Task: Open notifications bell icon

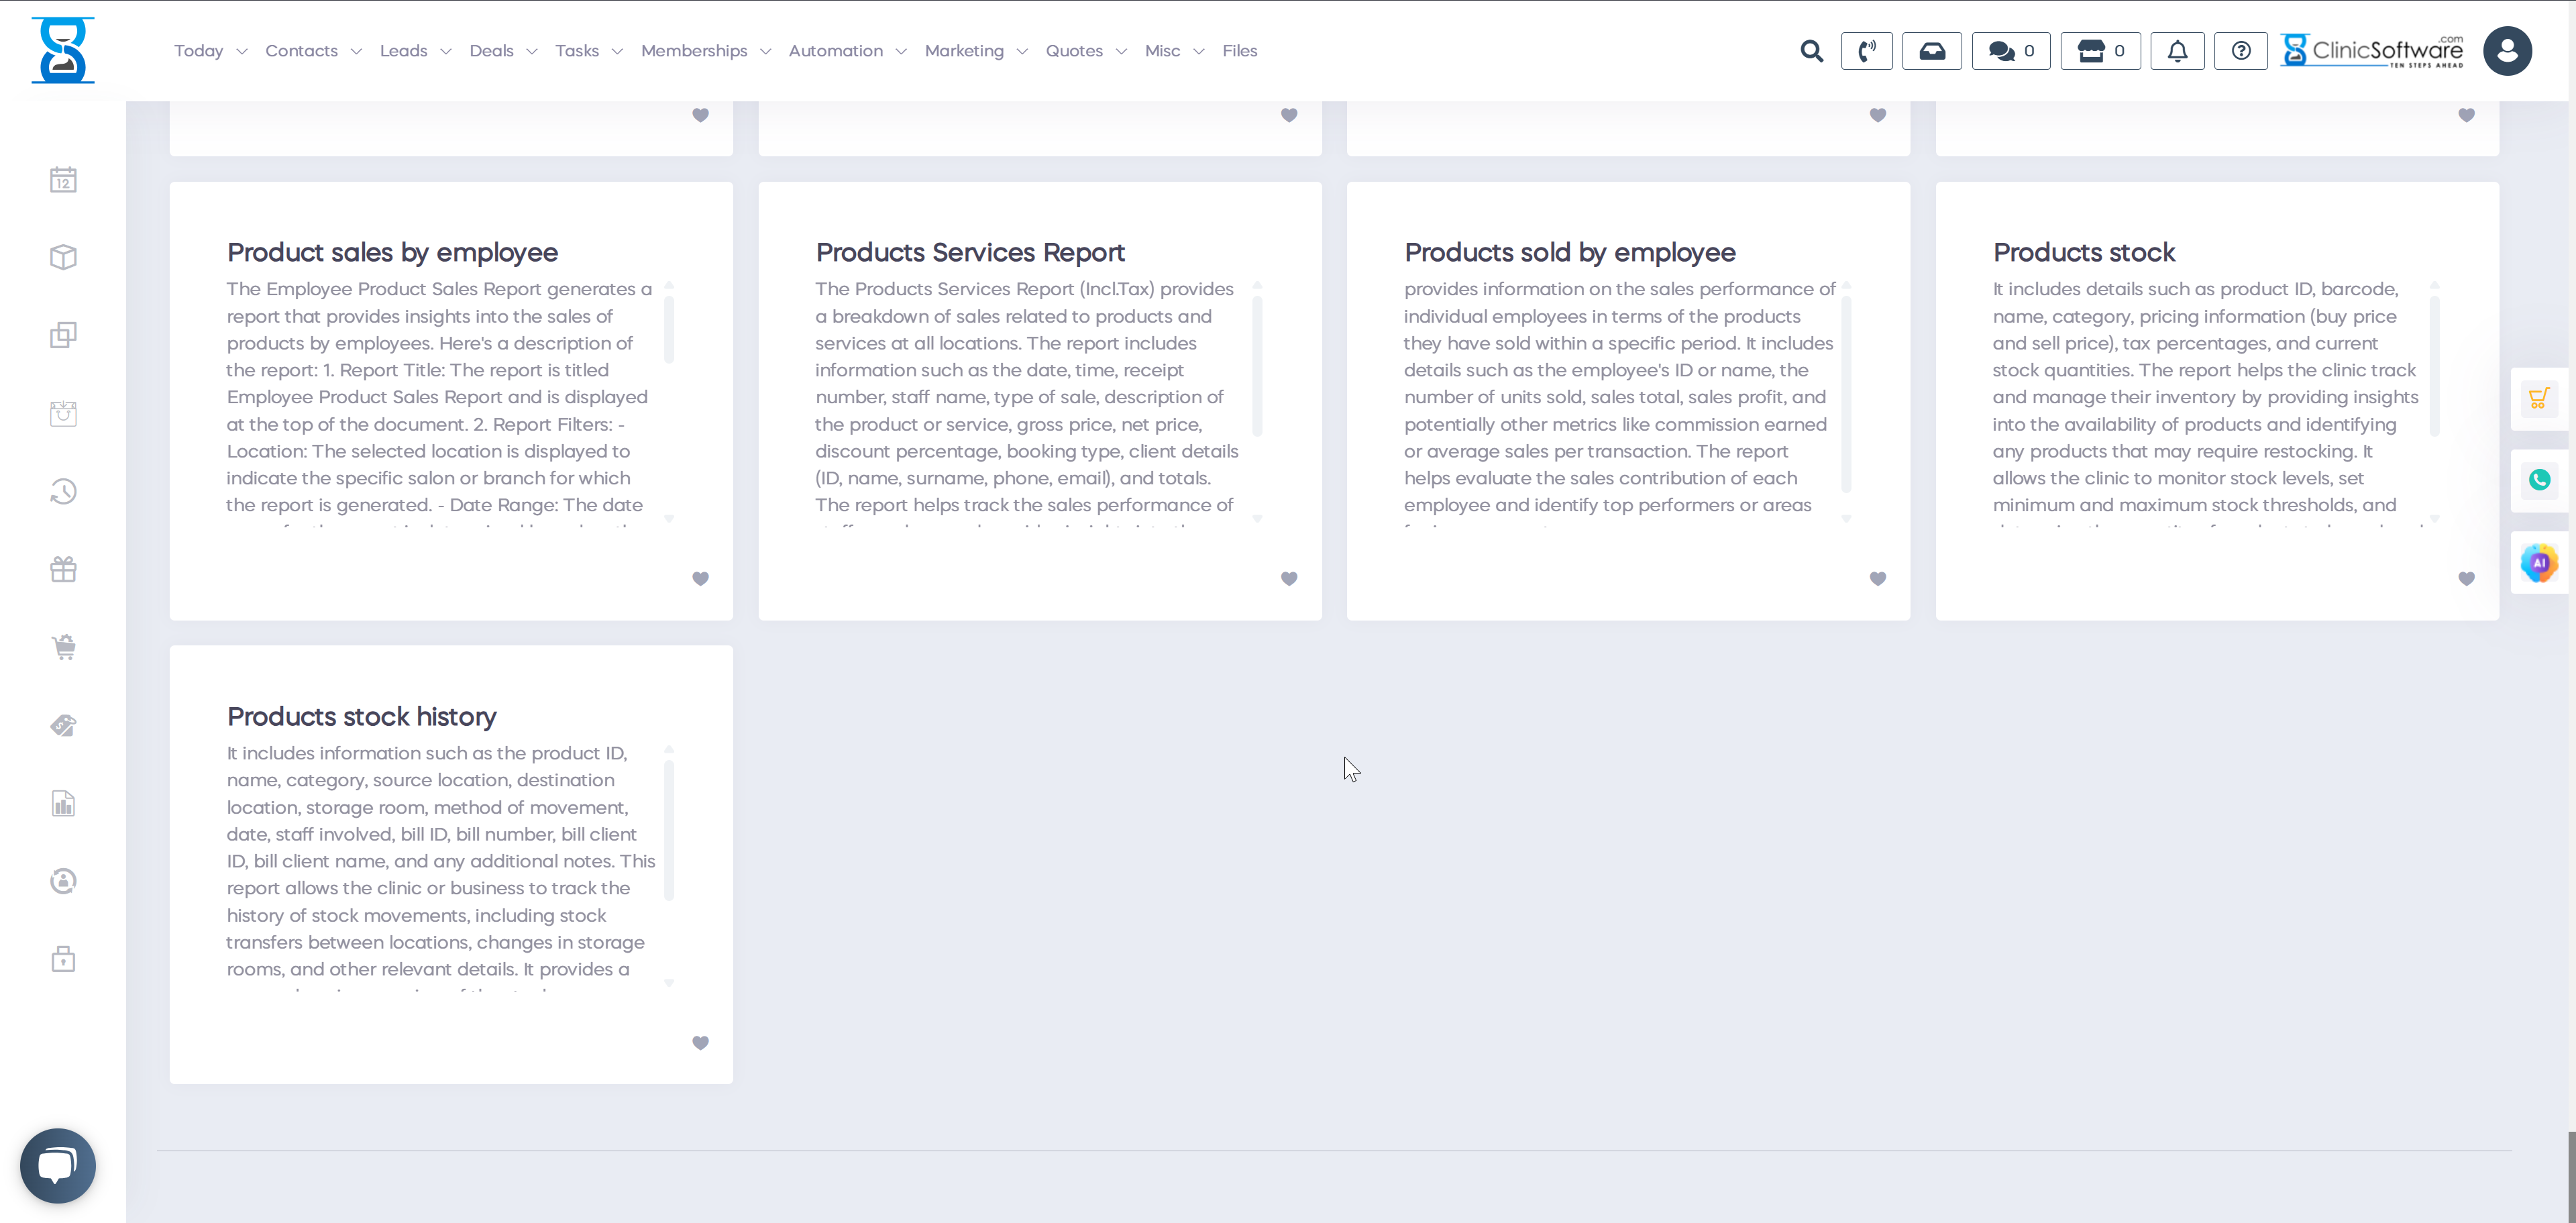Action: (x=2177, y=51)
